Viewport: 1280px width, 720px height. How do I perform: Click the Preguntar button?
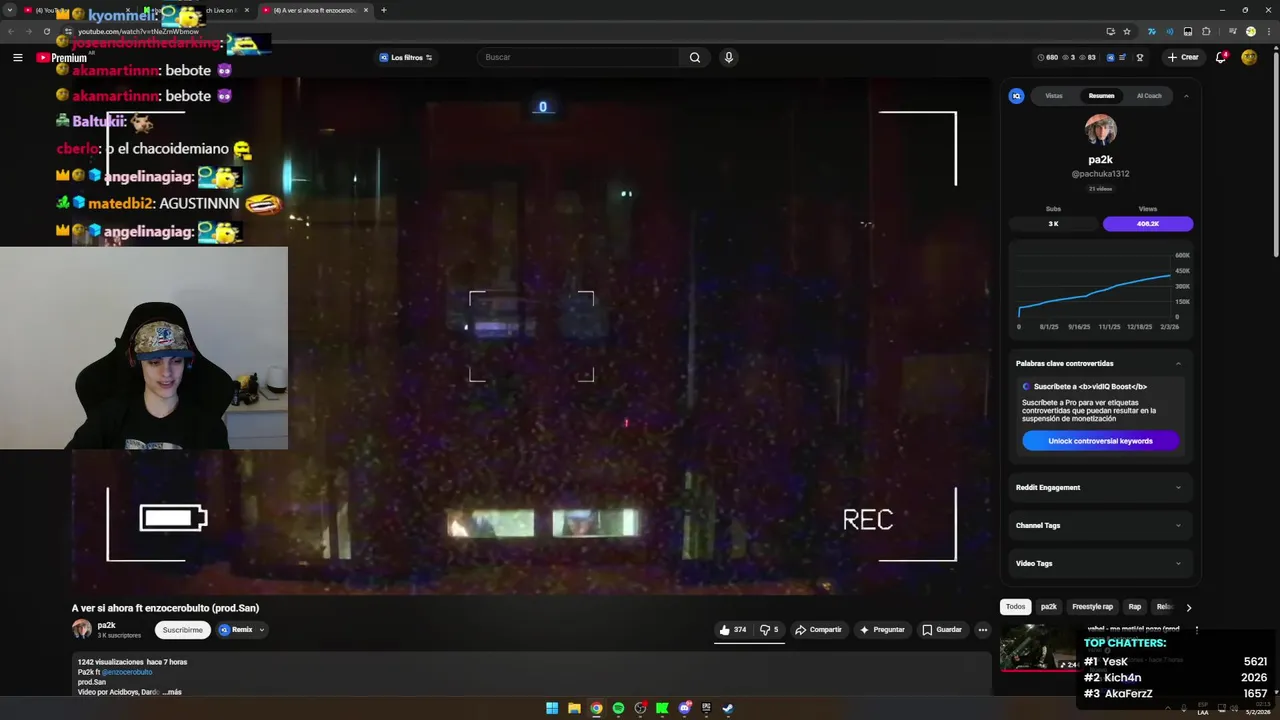[x=881, y=630]
